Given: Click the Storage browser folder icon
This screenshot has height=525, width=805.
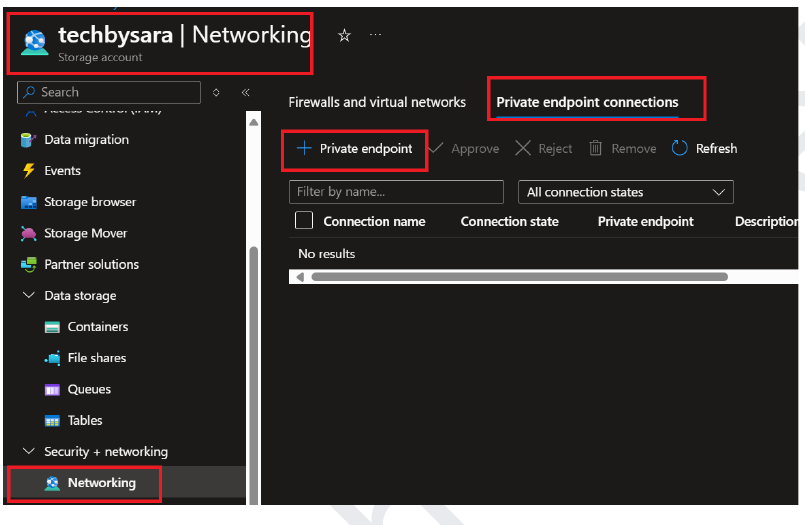Looking at the screenshot, I should (29, 202).
